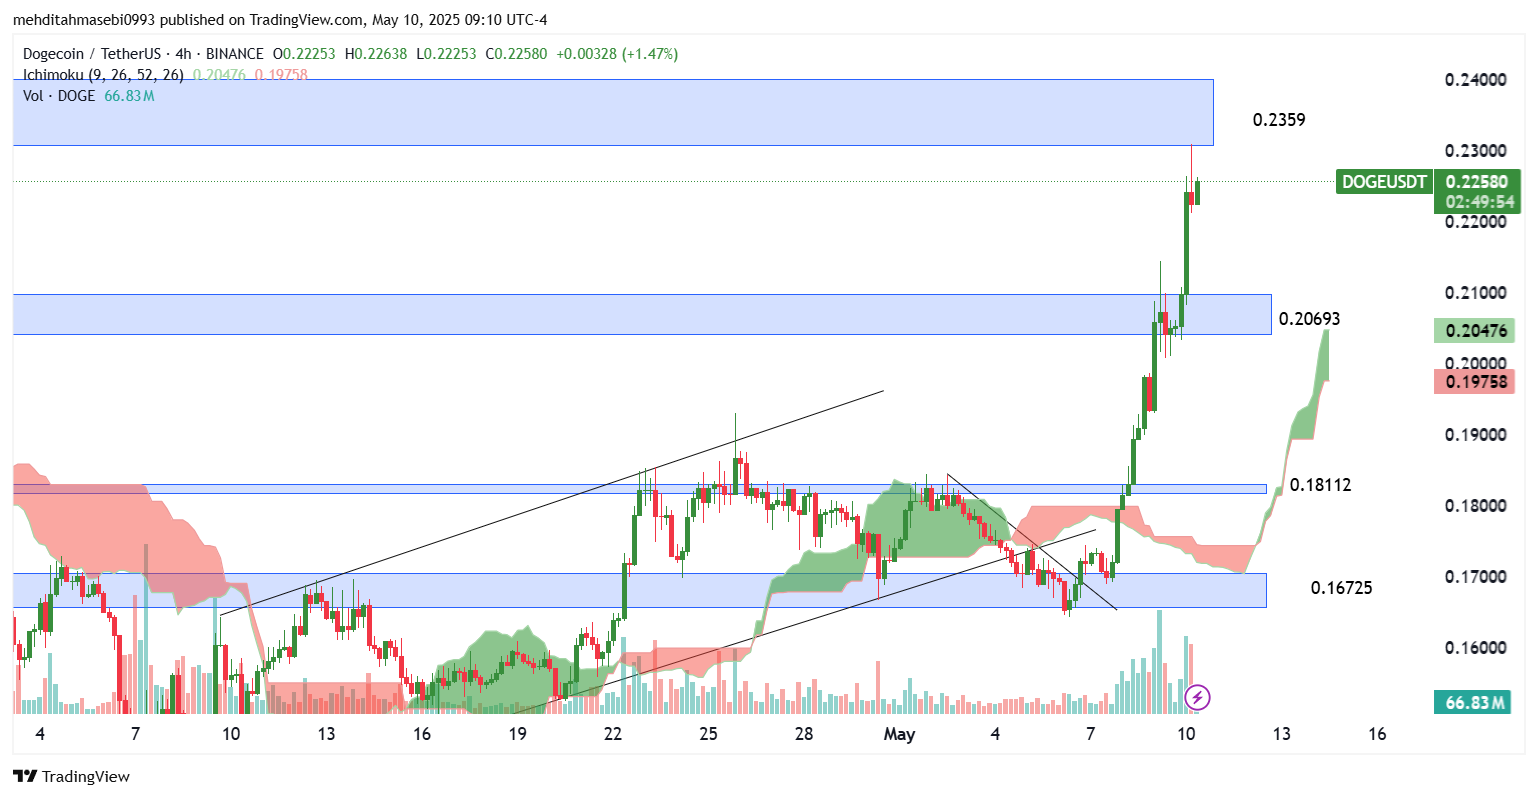Select the Vol · DOGE indicator label
1538x798 pixels.
pos(59,96)
